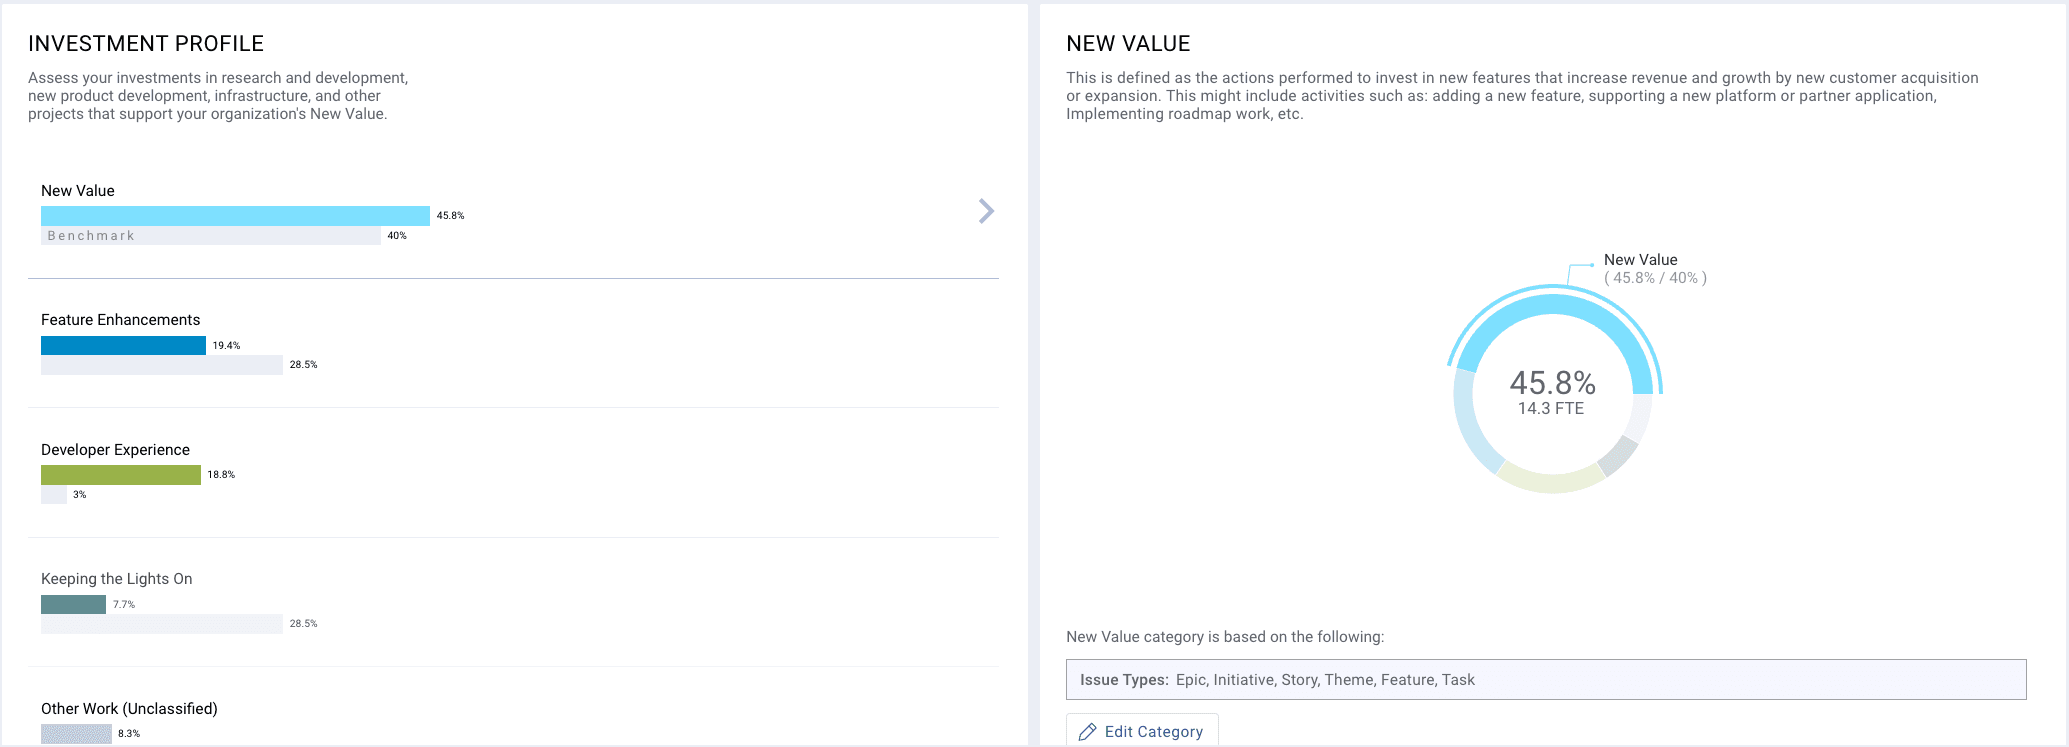This screenshot has height=747, width=2069.
Task: Click the 19.4% label for Feature Enhancements
Action: pyautogui.click(x=226, y=346)
